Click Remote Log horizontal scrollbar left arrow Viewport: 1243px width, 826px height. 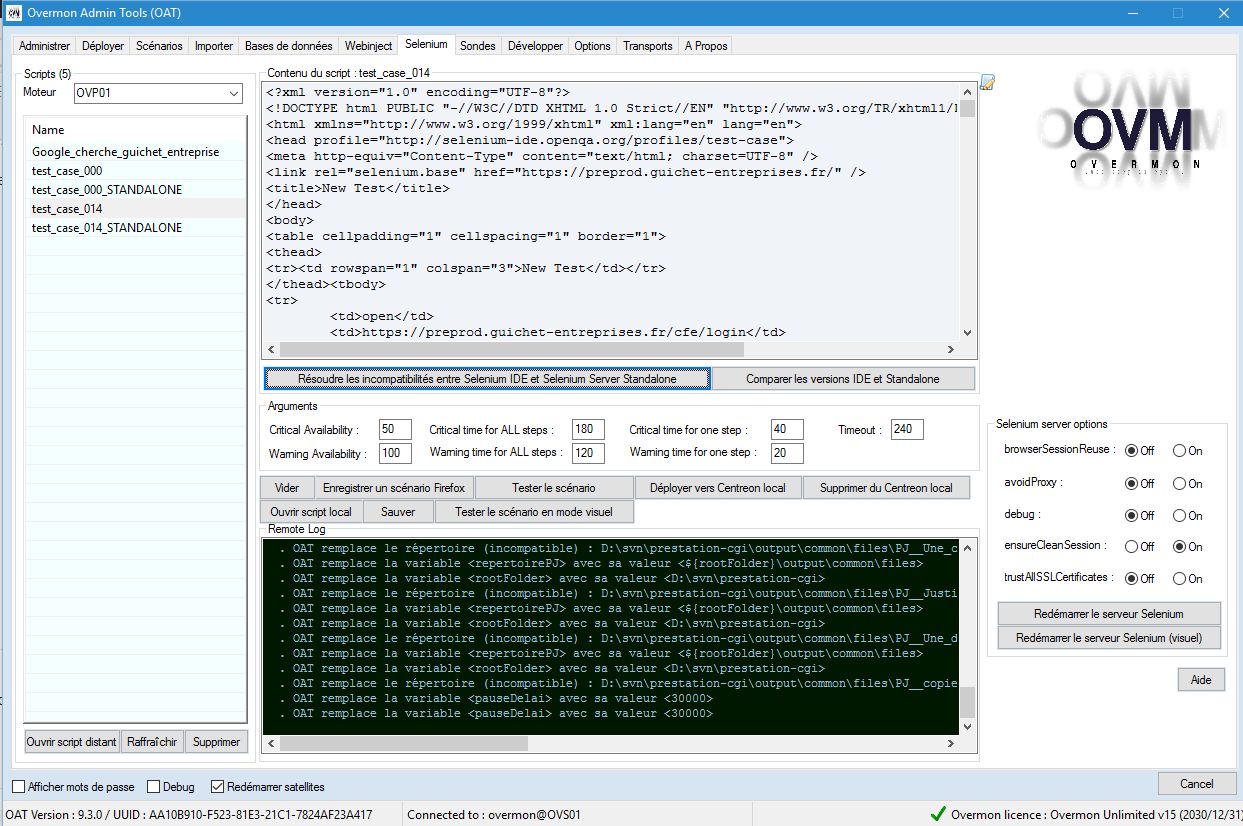(271, 744)
